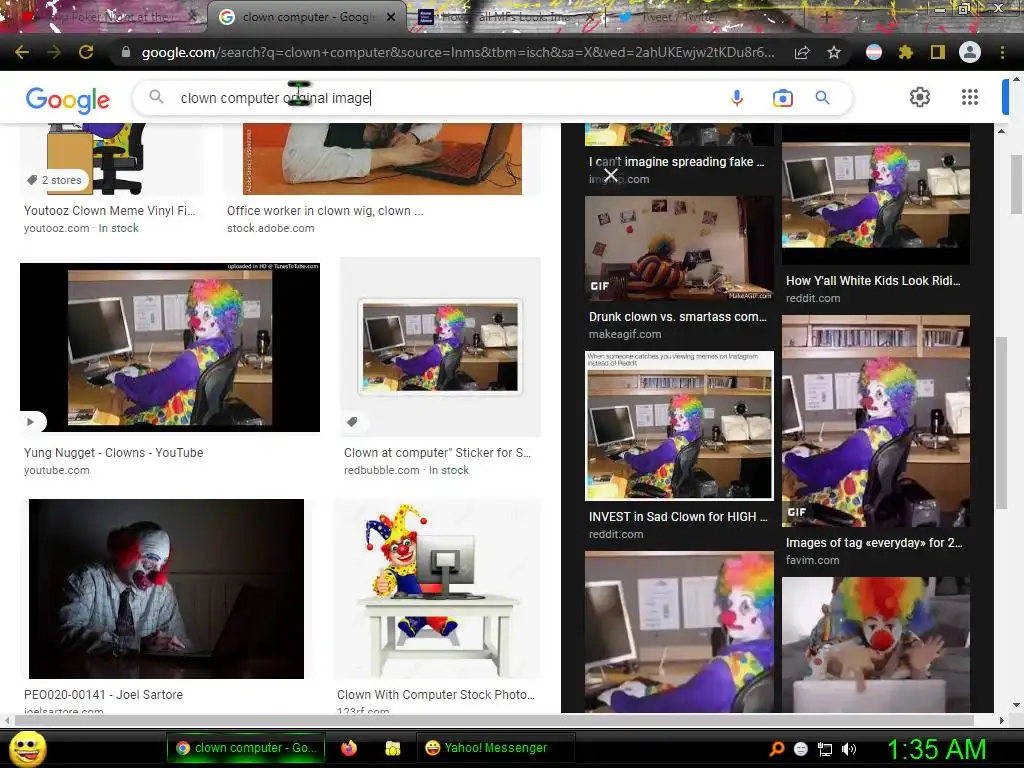Open the Extensions puzzle piece icon
1024x768 pixels.
tap(906, 52)
